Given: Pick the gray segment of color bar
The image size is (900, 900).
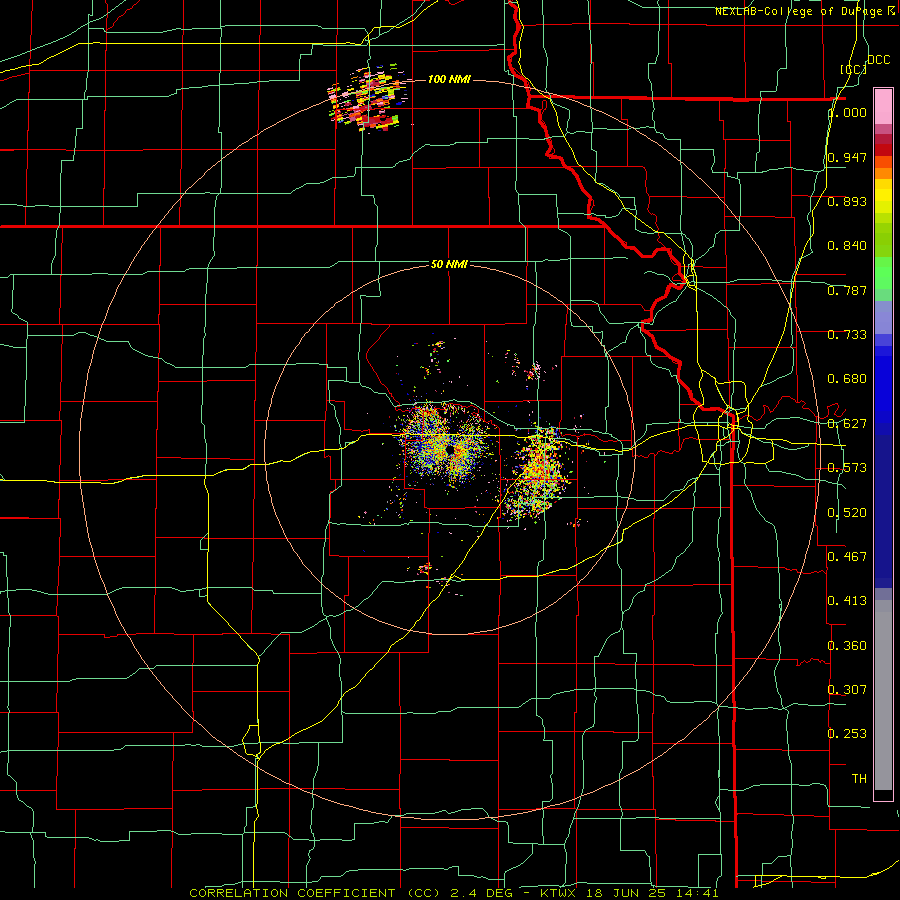Looking at the screenshot, I should tap(883, 695).
